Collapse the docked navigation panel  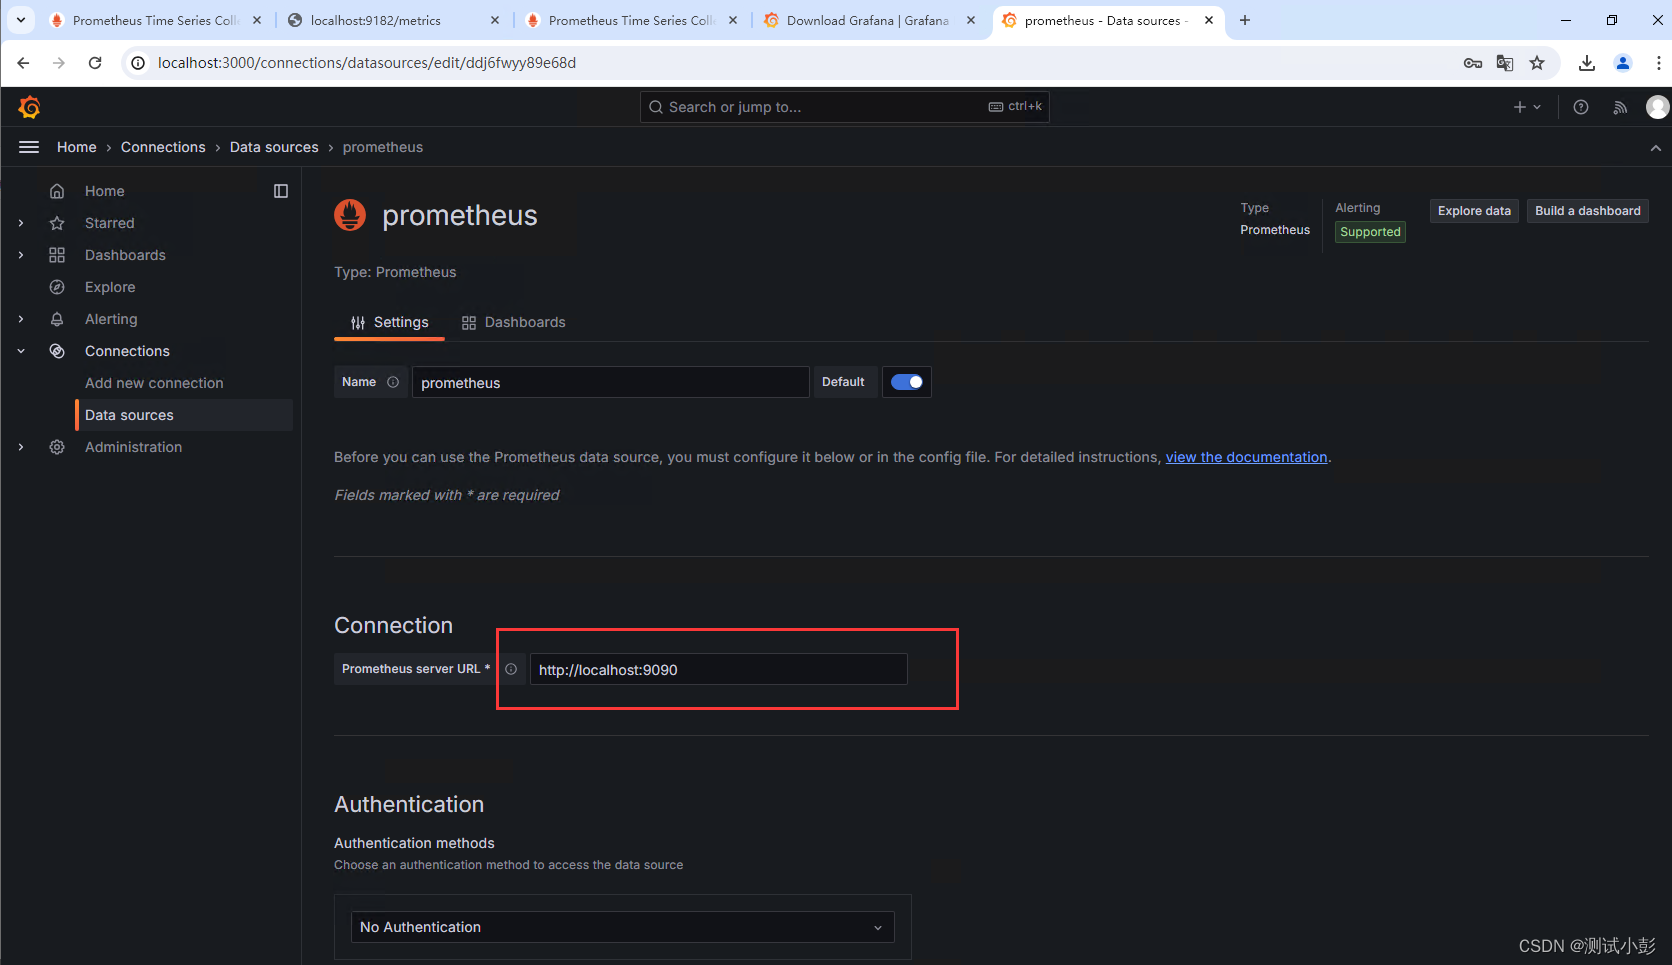point(280,190)
